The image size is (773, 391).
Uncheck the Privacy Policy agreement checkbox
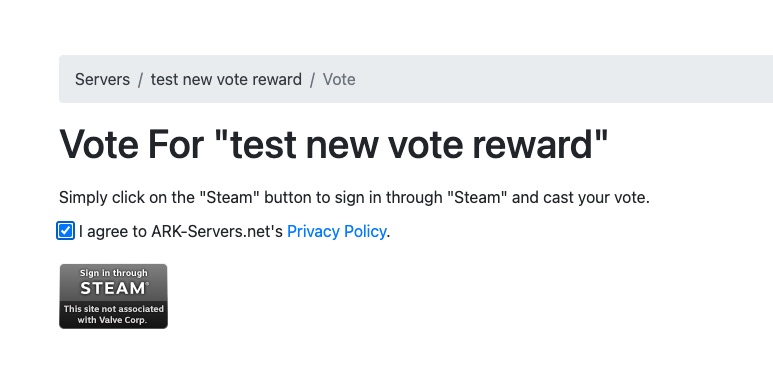[65, 231]
